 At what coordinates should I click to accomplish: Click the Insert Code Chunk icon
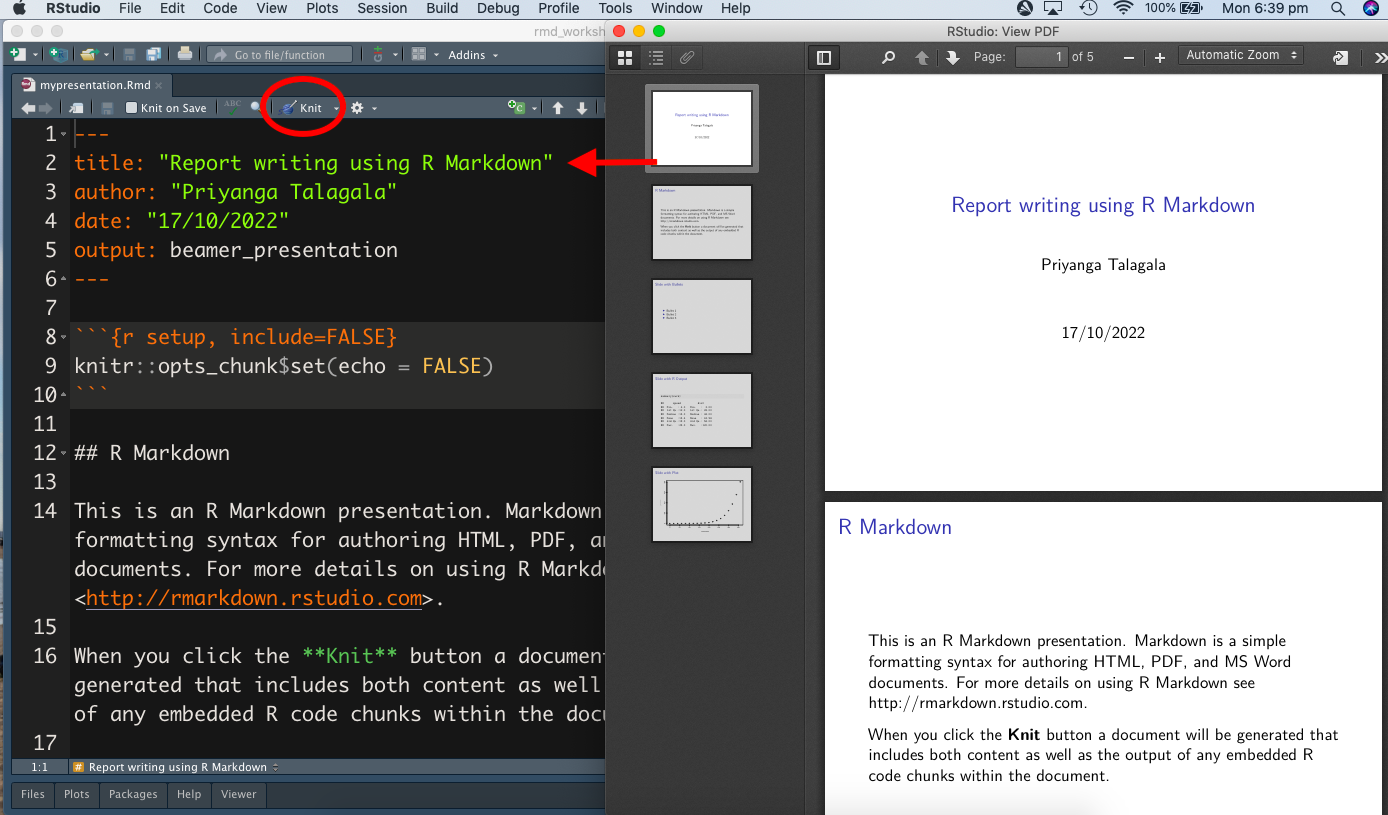click(516, 107)
